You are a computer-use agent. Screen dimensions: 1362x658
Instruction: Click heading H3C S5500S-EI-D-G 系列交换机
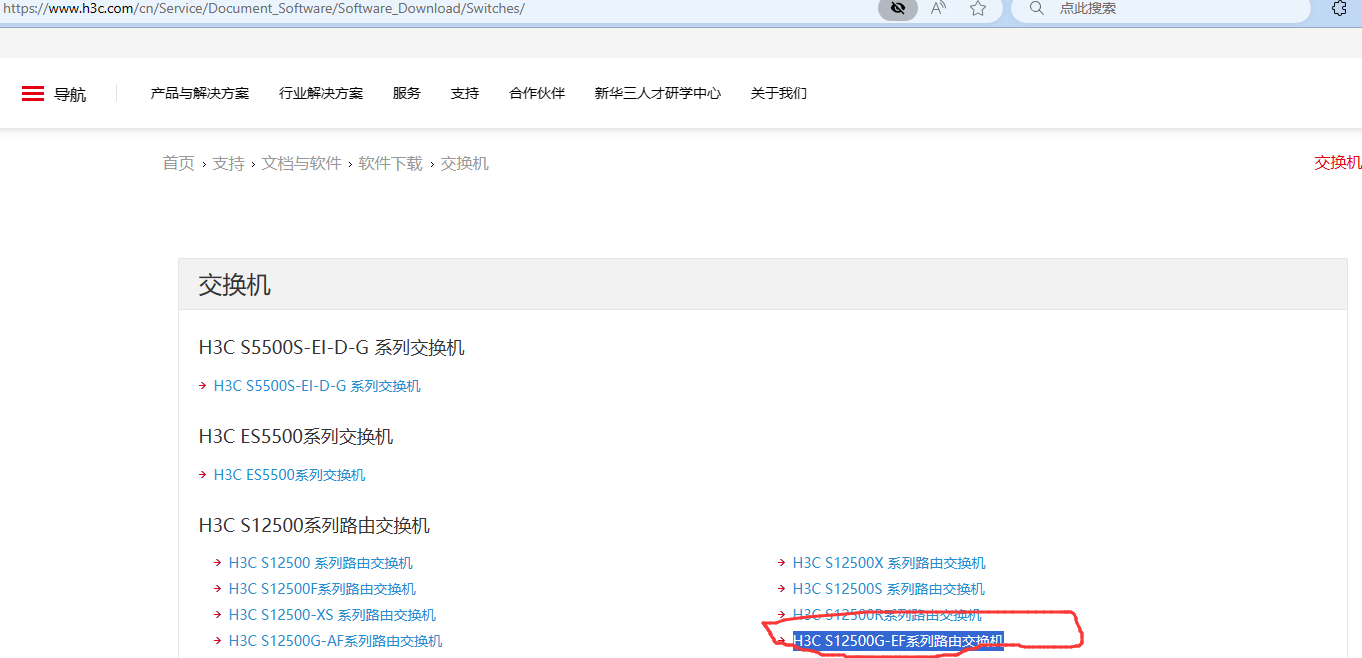click(332, 348)
